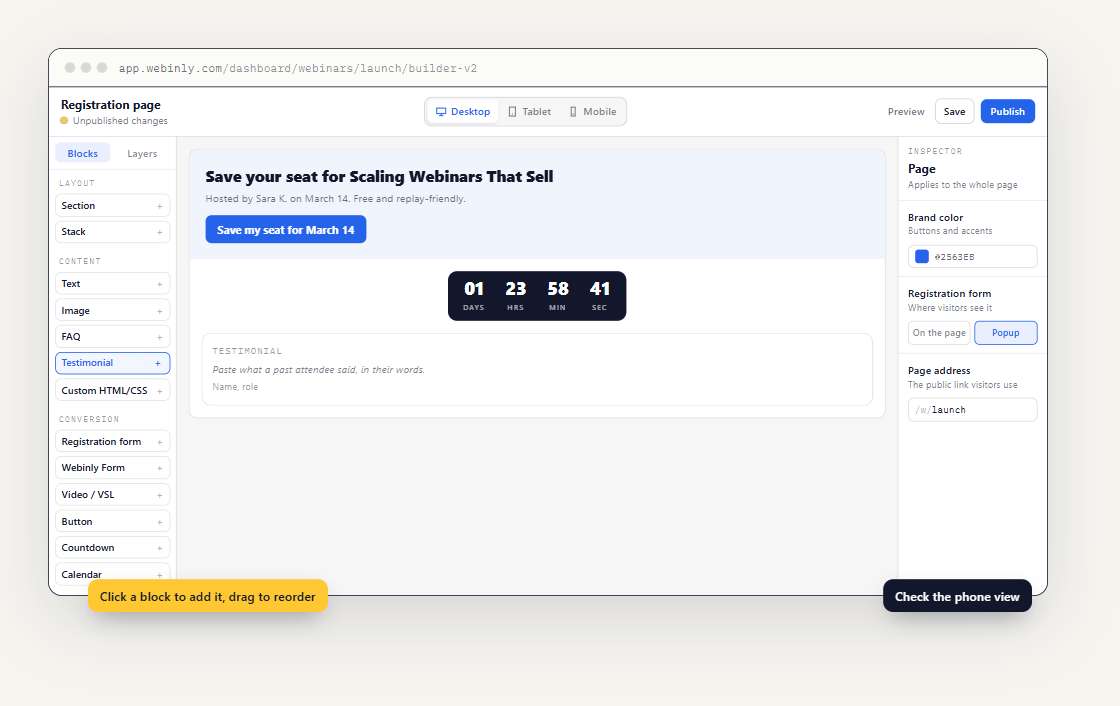The width and height of the screenshot is (1120, 706).
Task: Click the plus icon on the Stack block
Action: coord(159,232)
